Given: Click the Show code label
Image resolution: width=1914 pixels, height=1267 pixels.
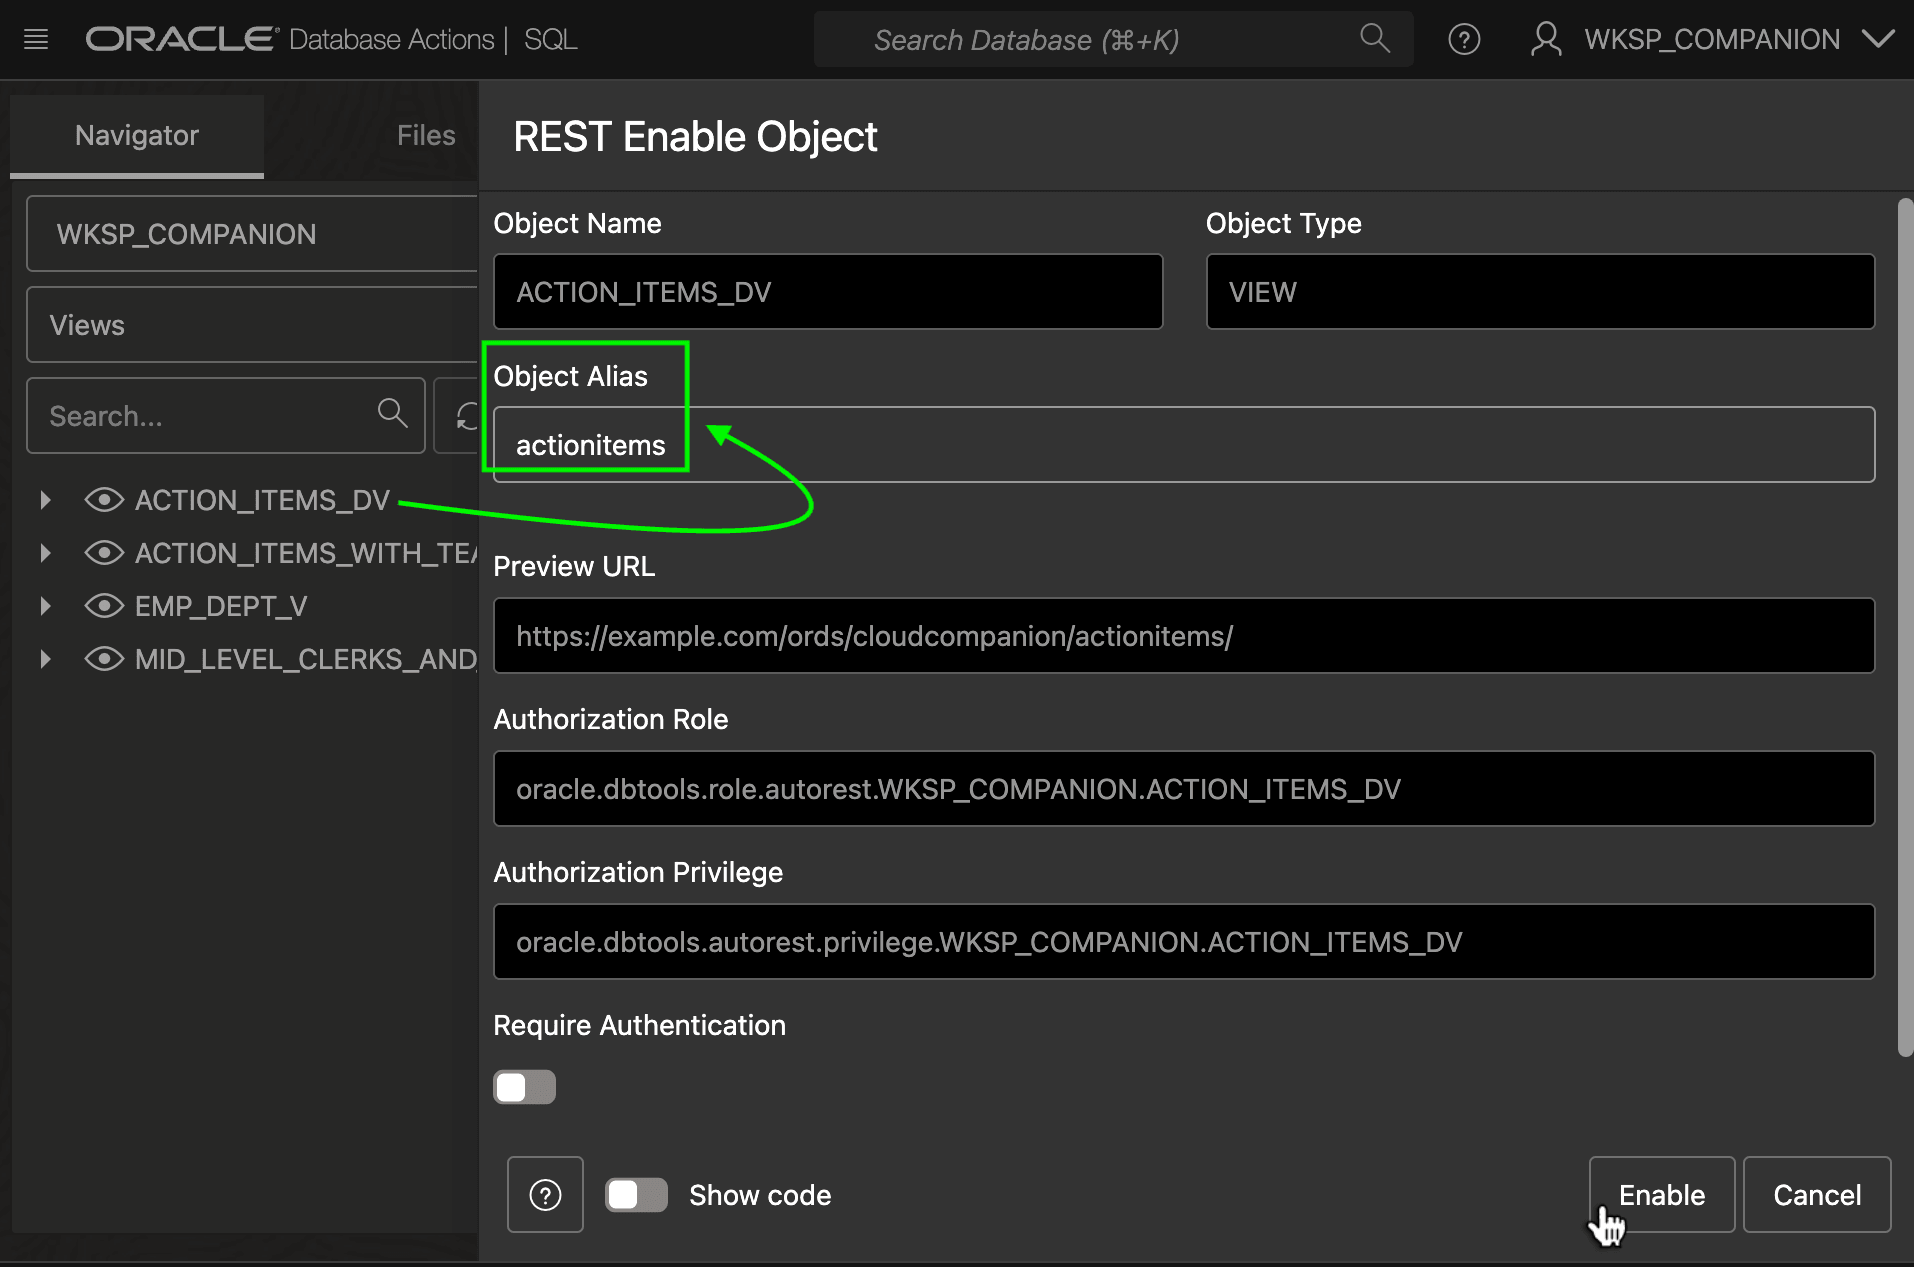Looking at the screenshot, I should coord(760,1195).
